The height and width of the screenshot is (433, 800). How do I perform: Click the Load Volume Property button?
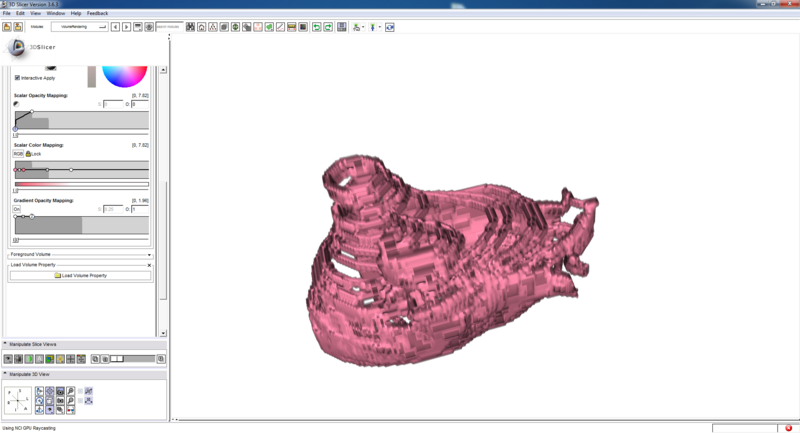[80, 275]
